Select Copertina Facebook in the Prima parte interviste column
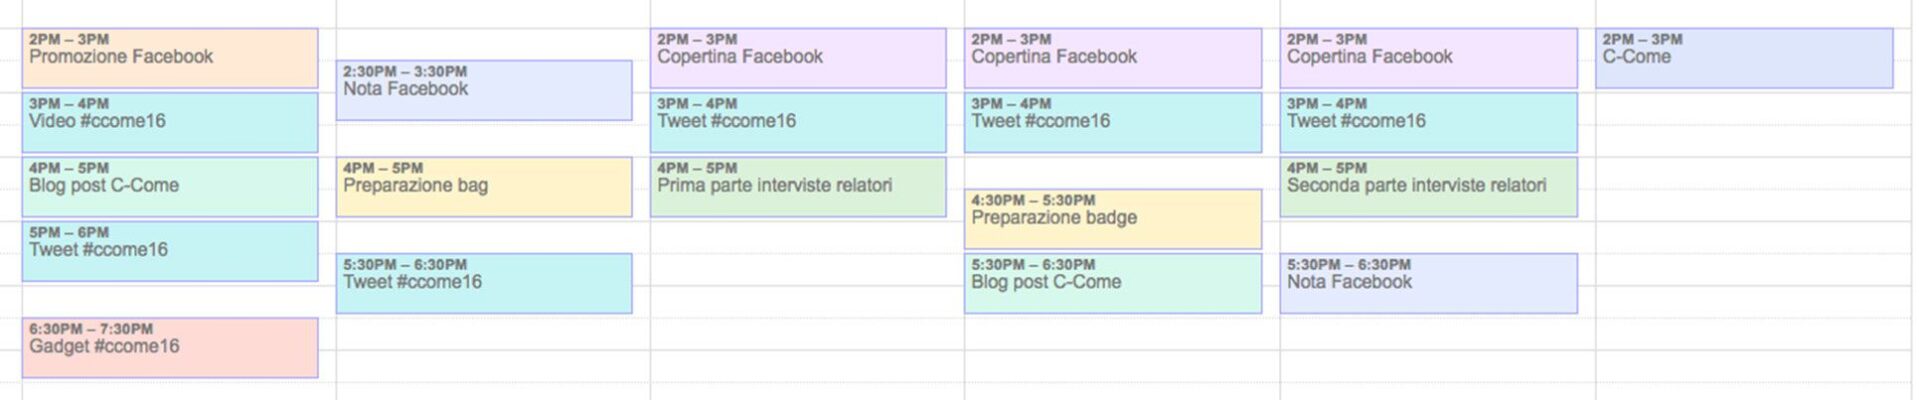Viewport: 1920px width, 400px height. point(798,58)
